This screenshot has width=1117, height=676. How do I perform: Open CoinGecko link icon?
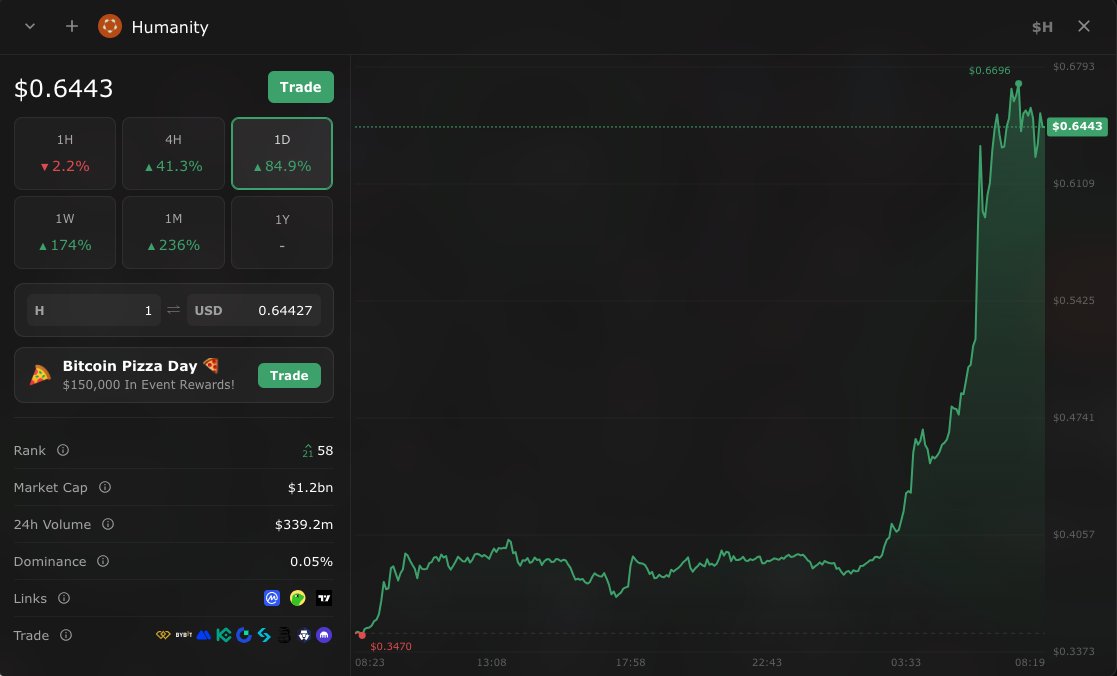(298, 598)
